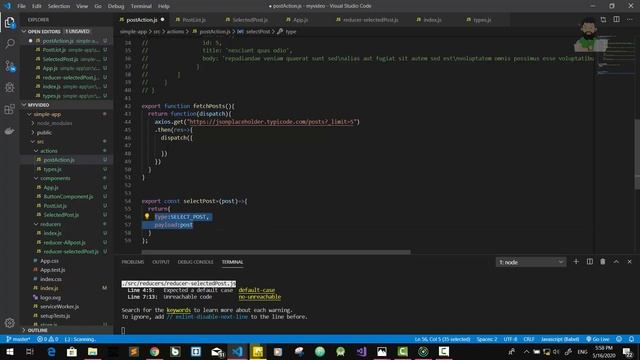Click the no-unreachable link in terminal
The width and height of the screenshot is (640, 360).
coord(260,297)
